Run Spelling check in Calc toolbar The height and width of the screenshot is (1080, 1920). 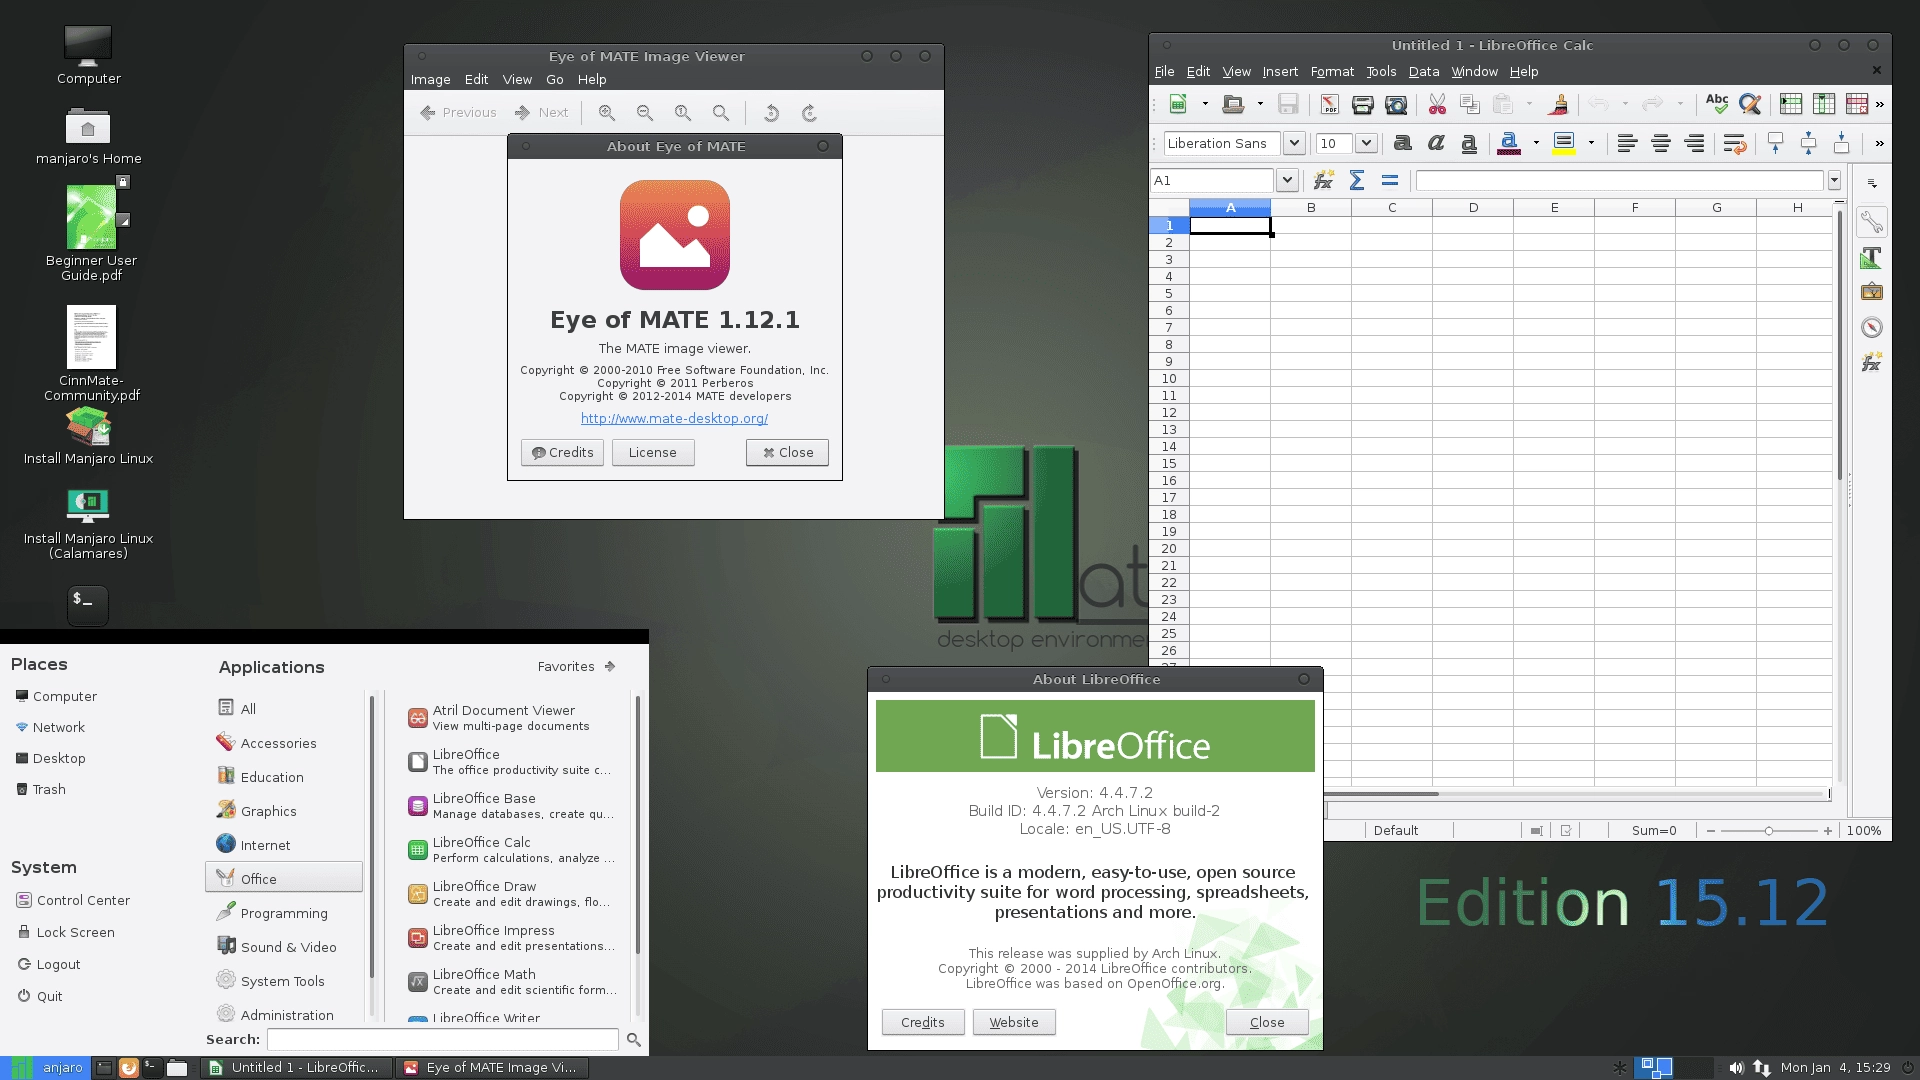click(1717, 104)
